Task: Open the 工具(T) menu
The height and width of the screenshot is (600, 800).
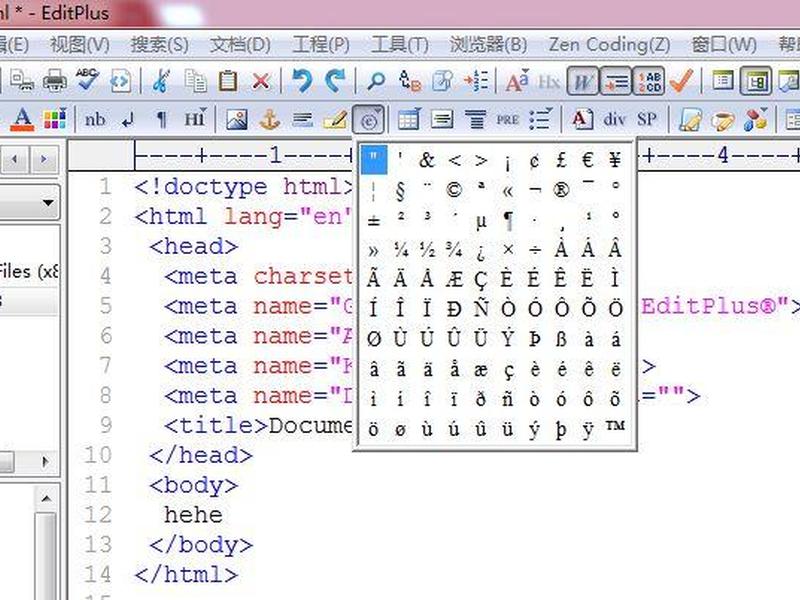Action: pyautogui.click(x=399, y=45)
